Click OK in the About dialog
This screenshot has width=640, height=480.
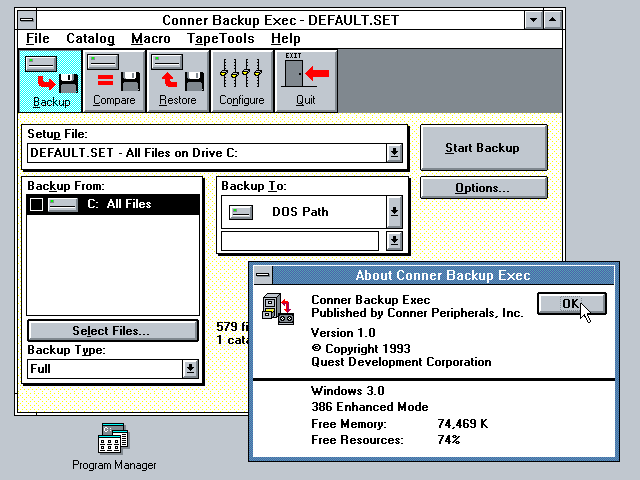coord(570,304)
